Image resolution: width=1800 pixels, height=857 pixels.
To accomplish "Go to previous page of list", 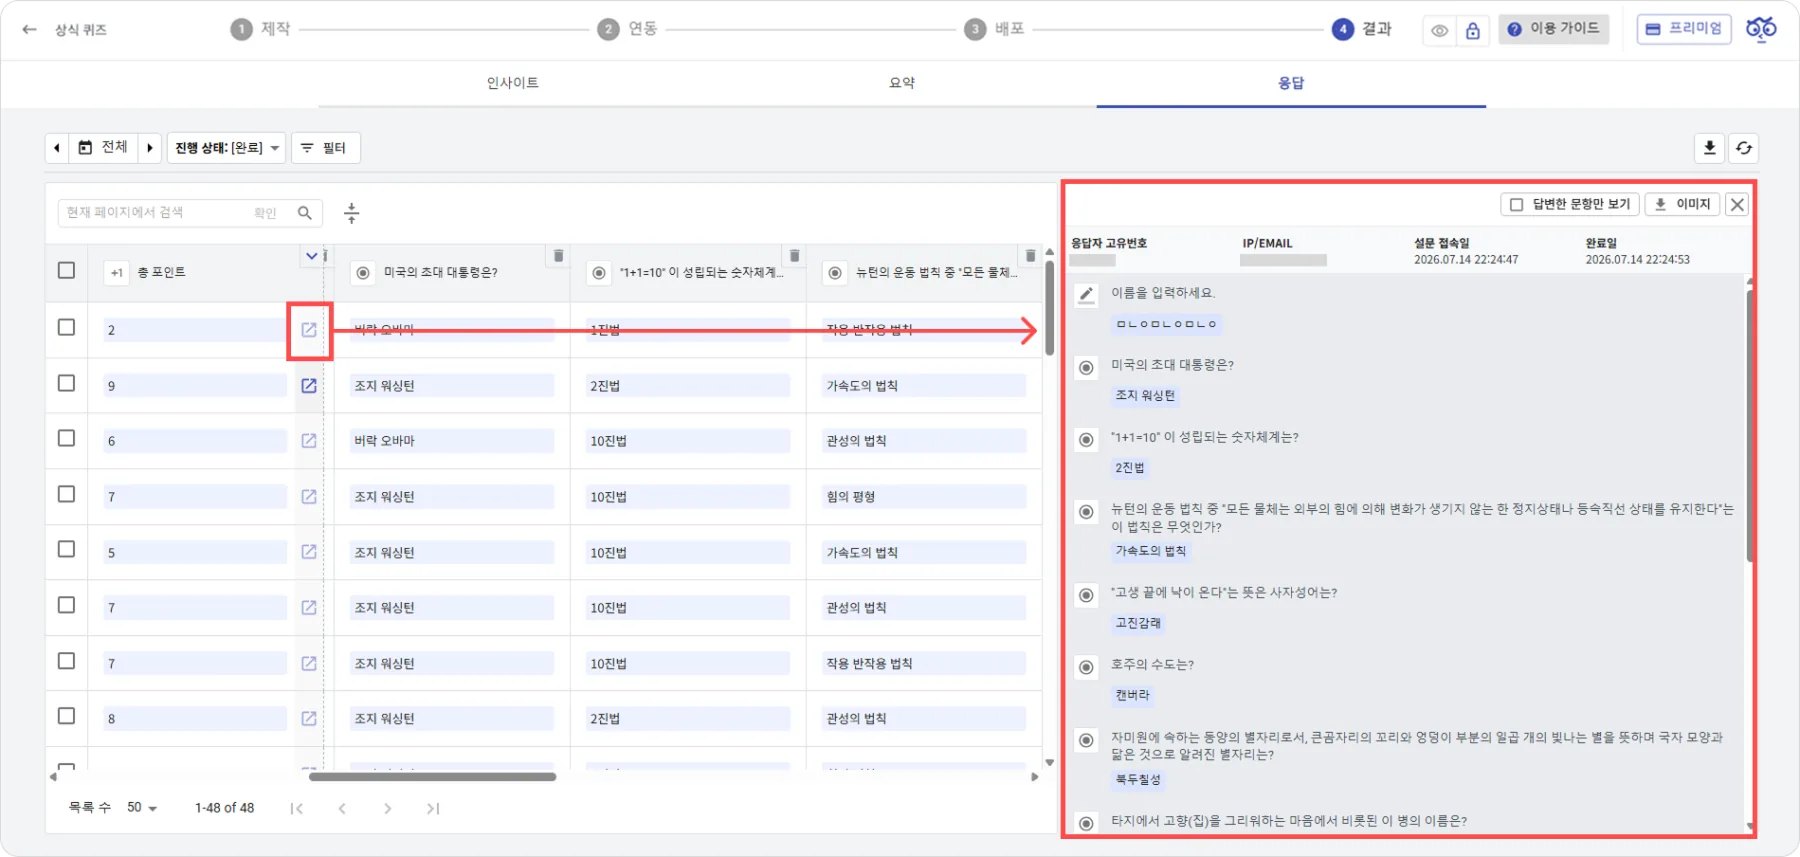I will [x=342, y=808].
